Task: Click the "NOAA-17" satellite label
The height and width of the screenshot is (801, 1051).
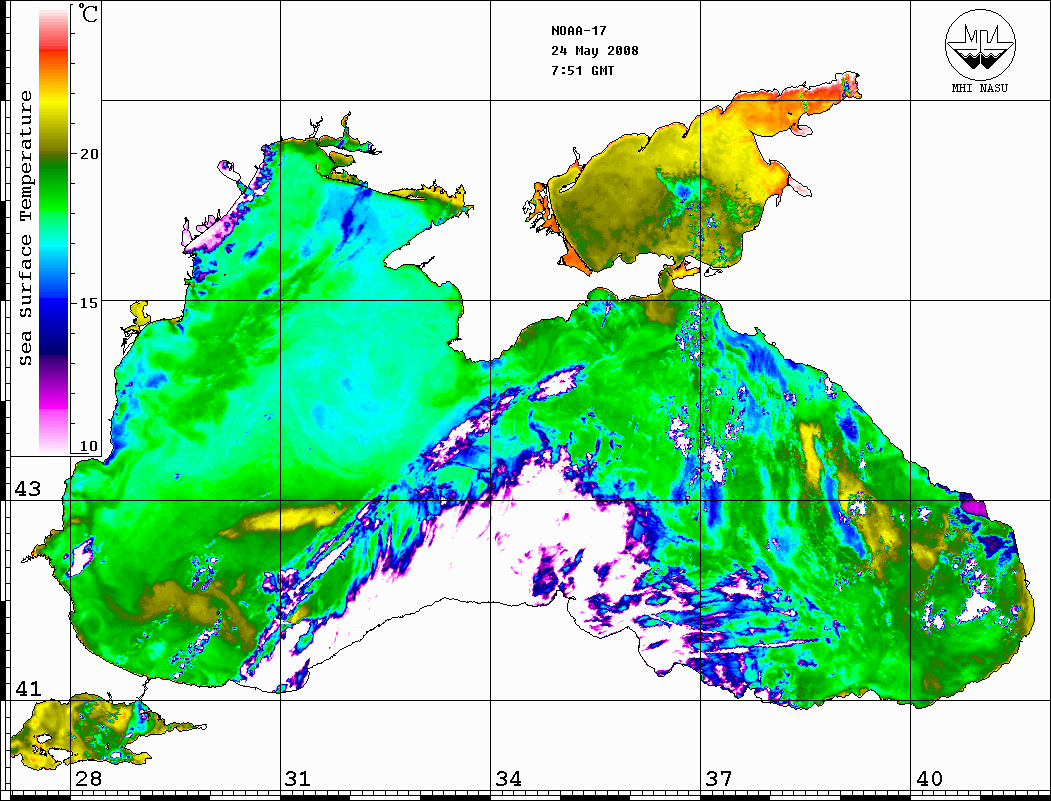Action: point(578,31)
